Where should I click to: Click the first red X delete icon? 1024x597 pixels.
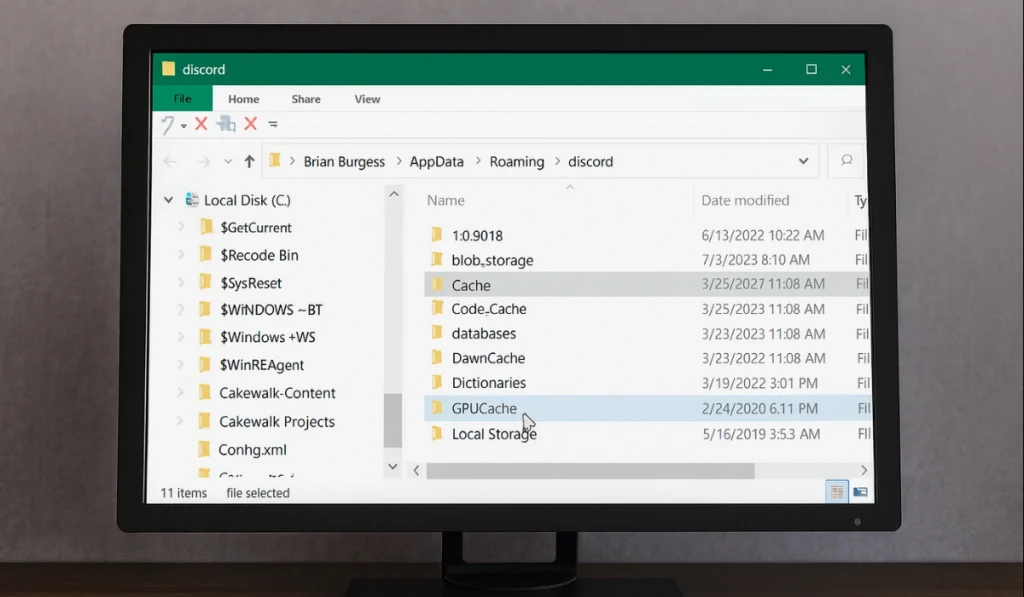click(x=201, y=123)
